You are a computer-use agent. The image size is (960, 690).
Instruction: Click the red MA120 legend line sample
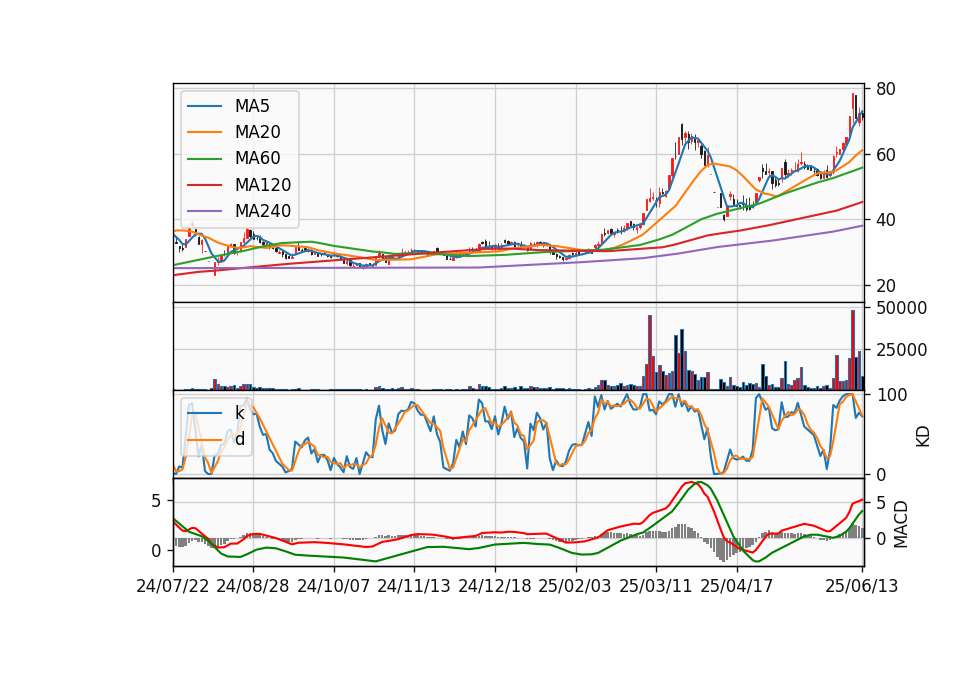pyautogui.click(x=204, y=185)
